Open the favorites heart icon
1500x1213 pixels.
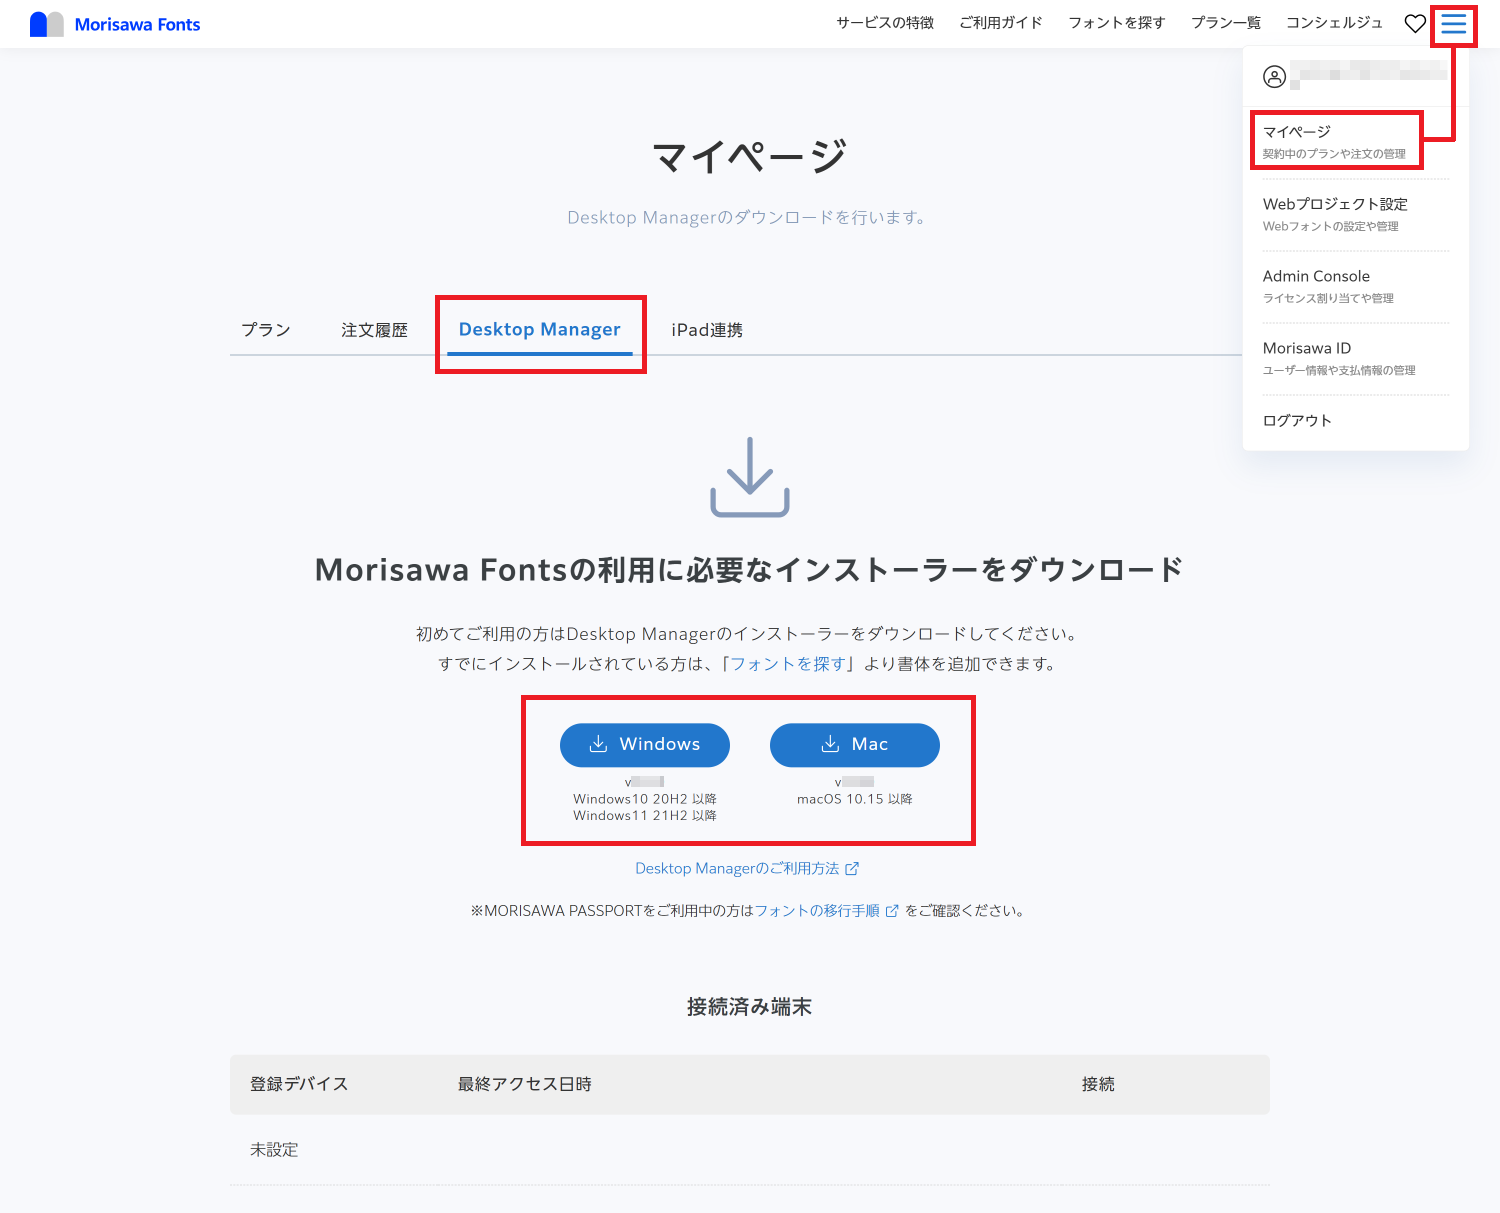1415,24
